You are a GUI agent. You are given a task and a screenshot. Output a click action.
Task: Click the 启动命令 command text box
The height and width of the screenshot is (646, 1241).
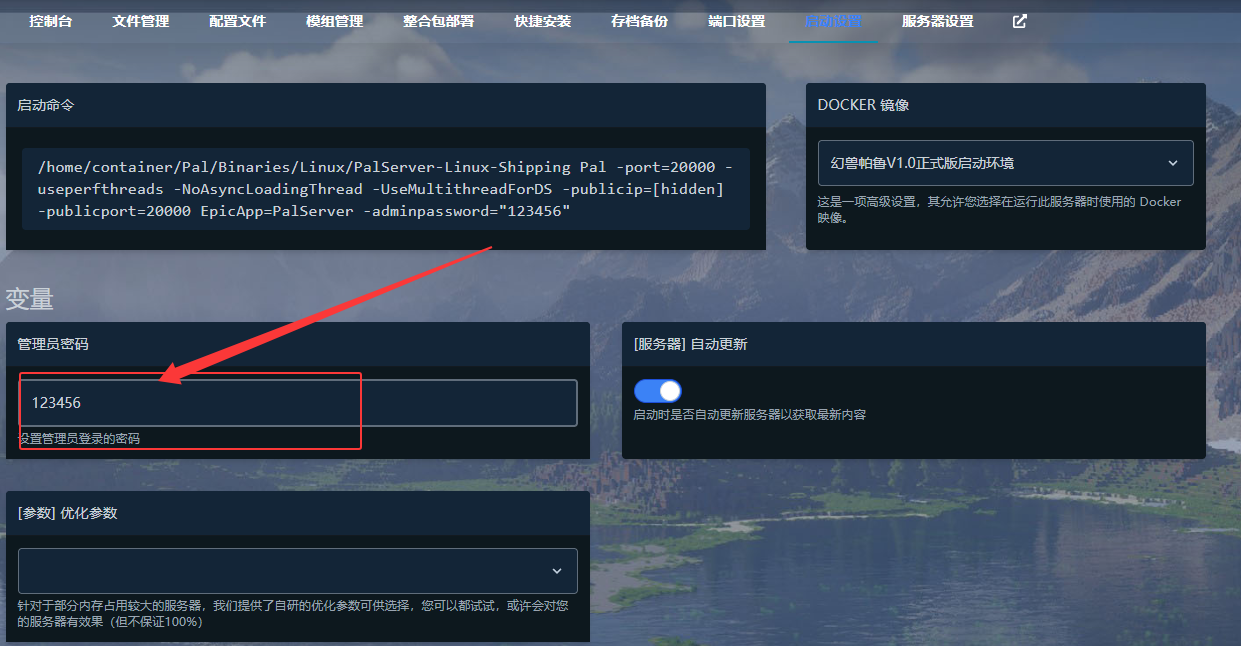(386, 189)
